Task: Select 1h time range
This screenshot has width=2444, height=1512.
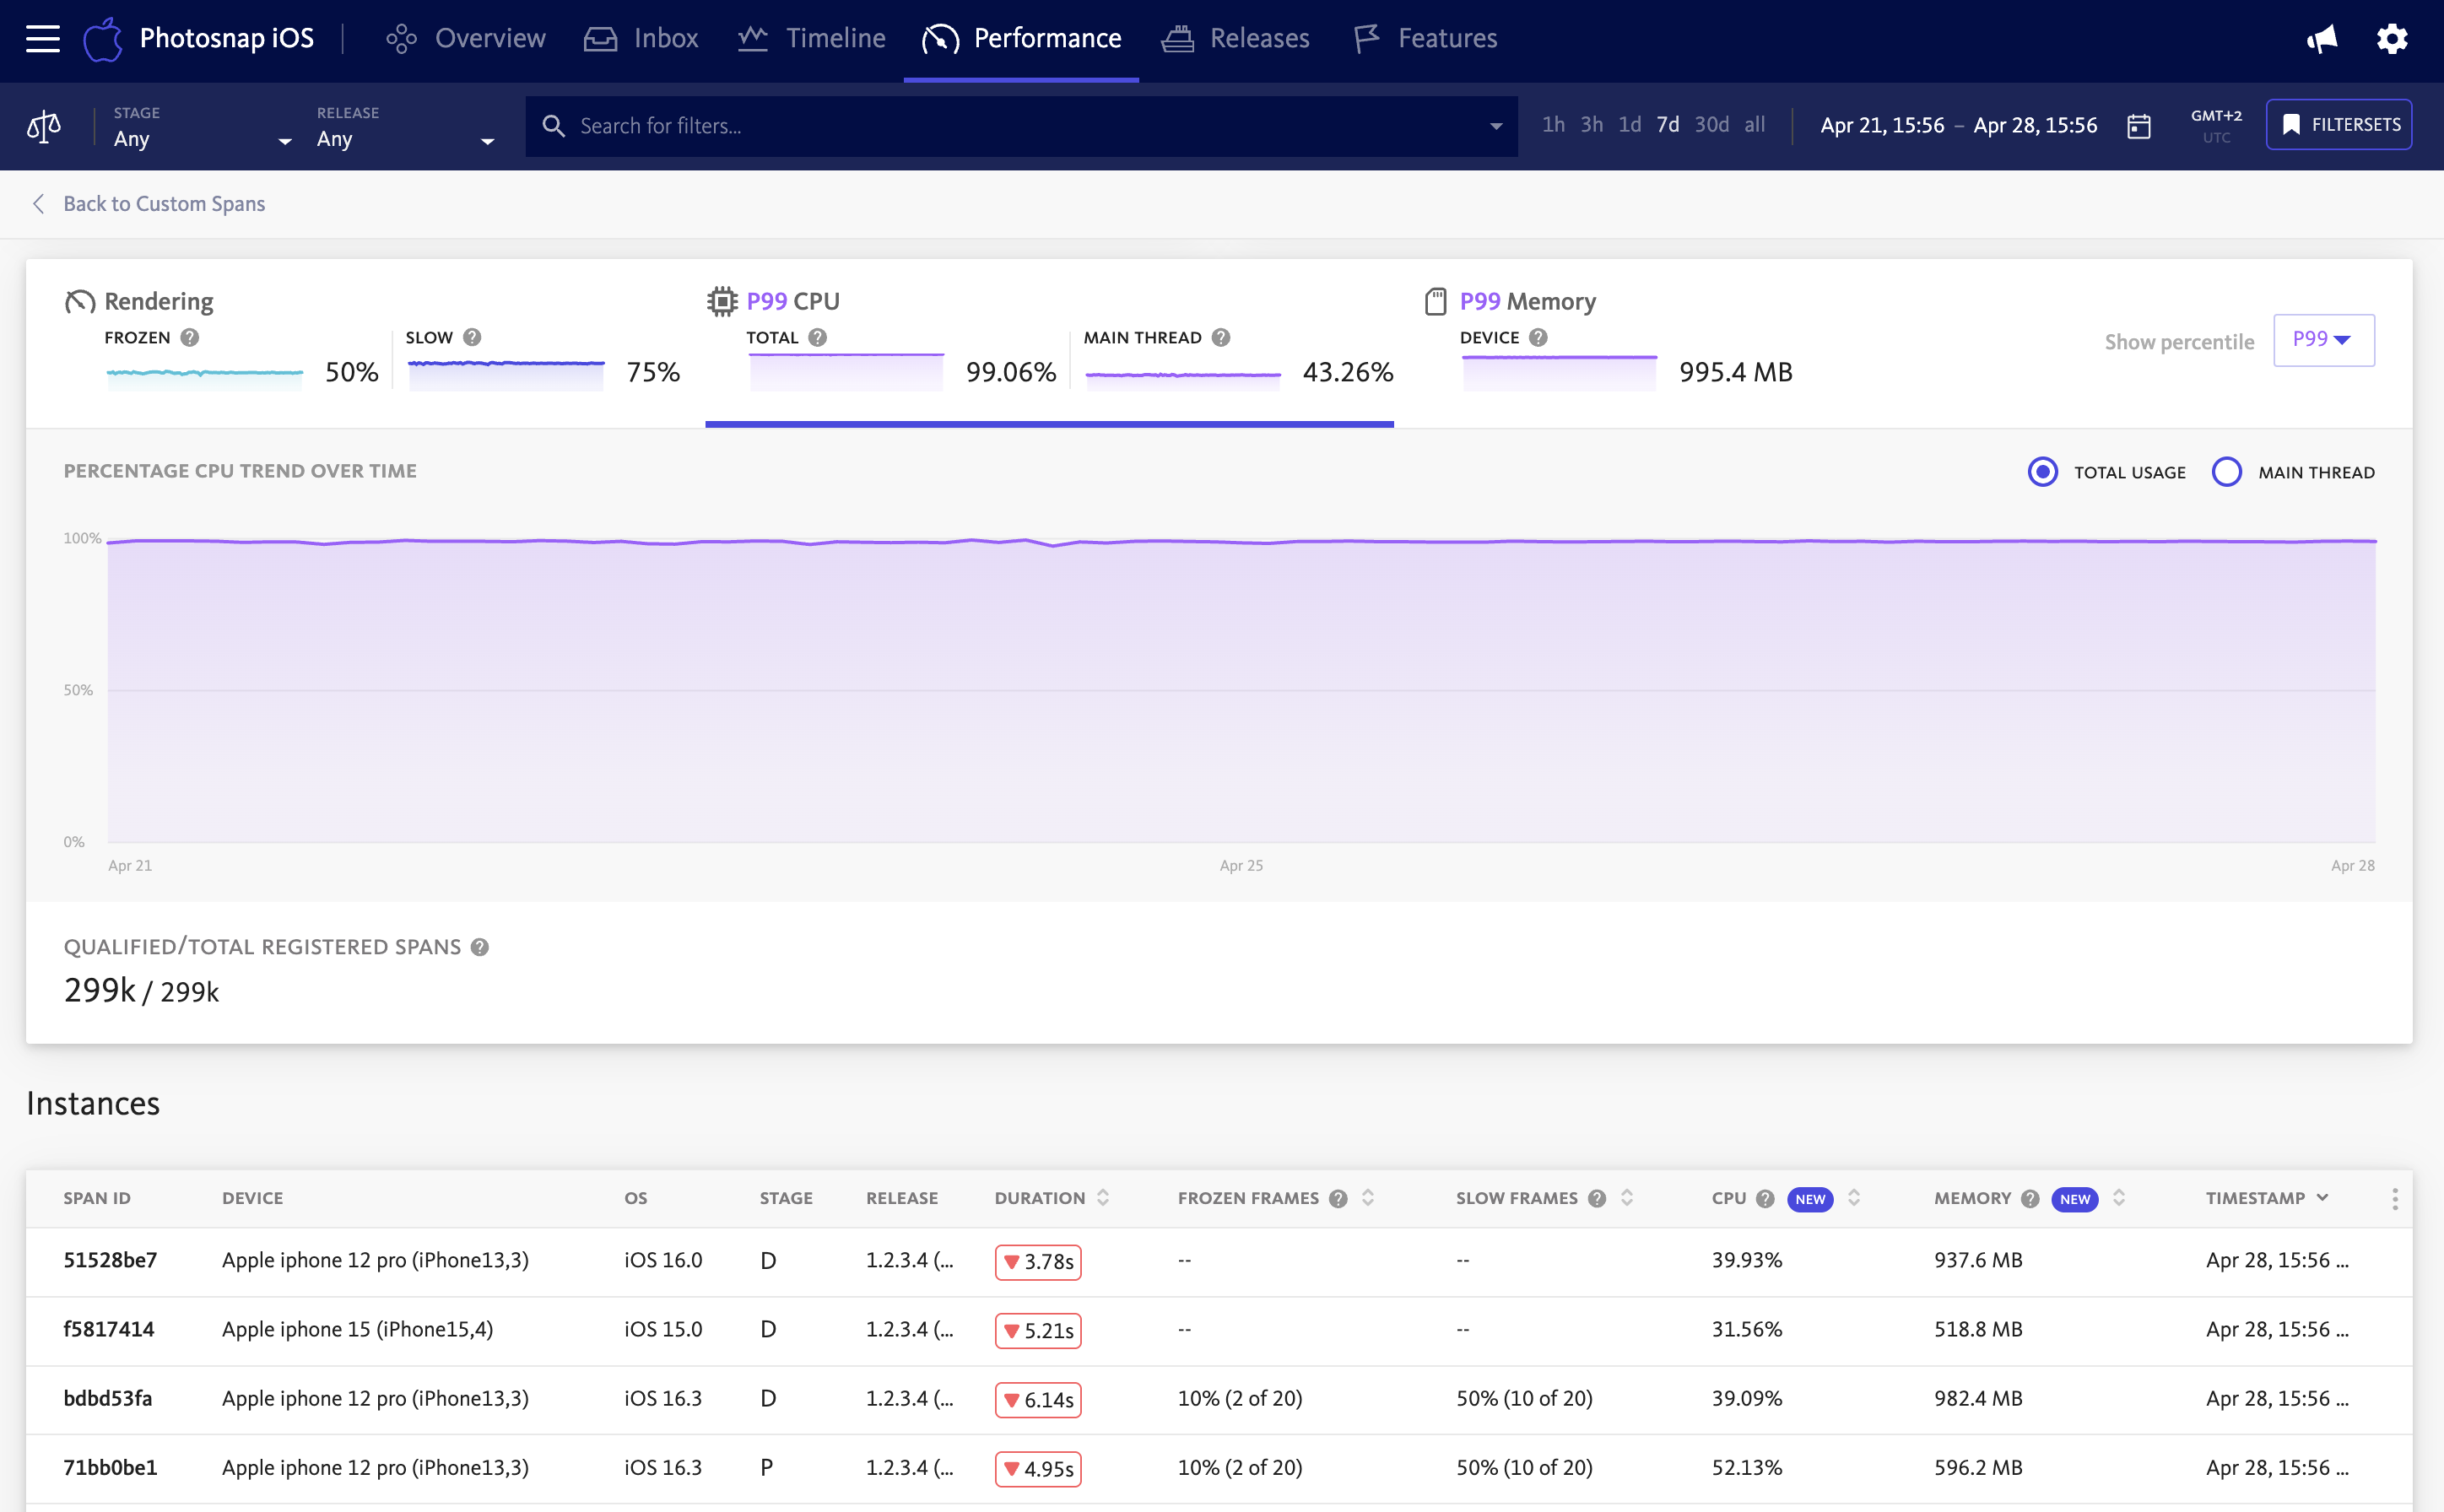Action: 1553,125
